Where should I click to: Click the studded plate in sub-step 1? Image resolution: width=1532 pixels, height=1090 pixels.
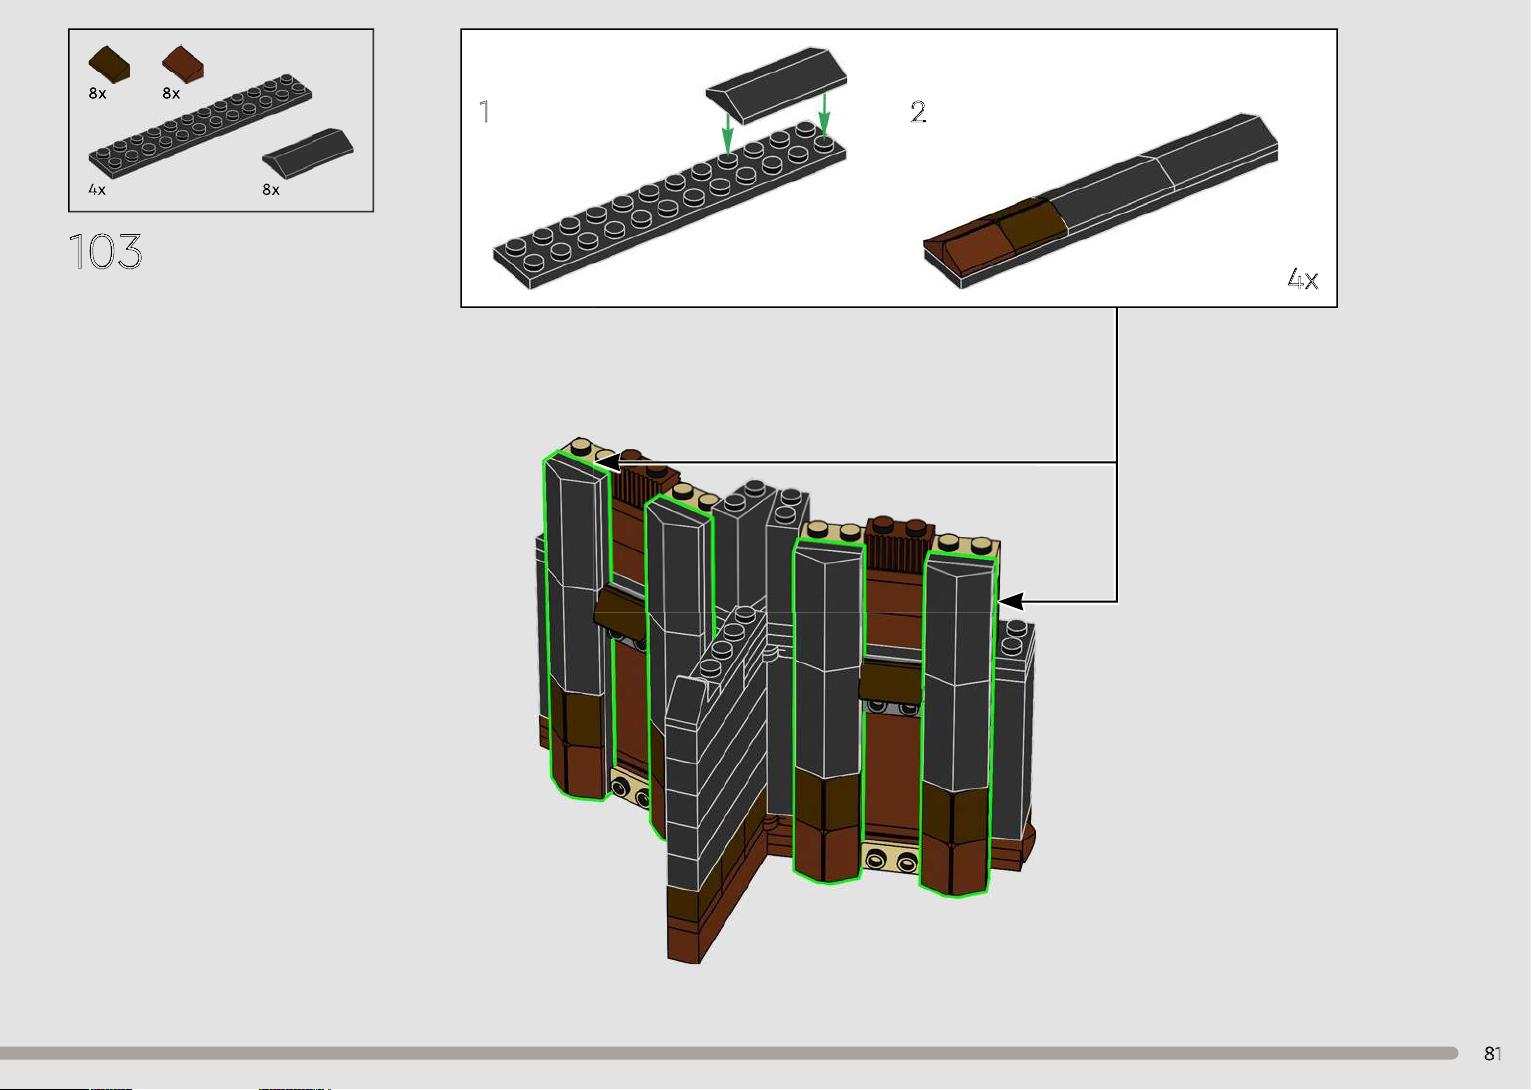click(670, 205)
